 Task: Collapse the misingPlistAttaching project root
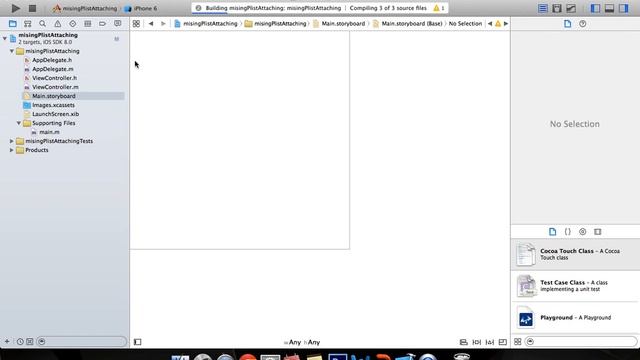click(5, 38)
